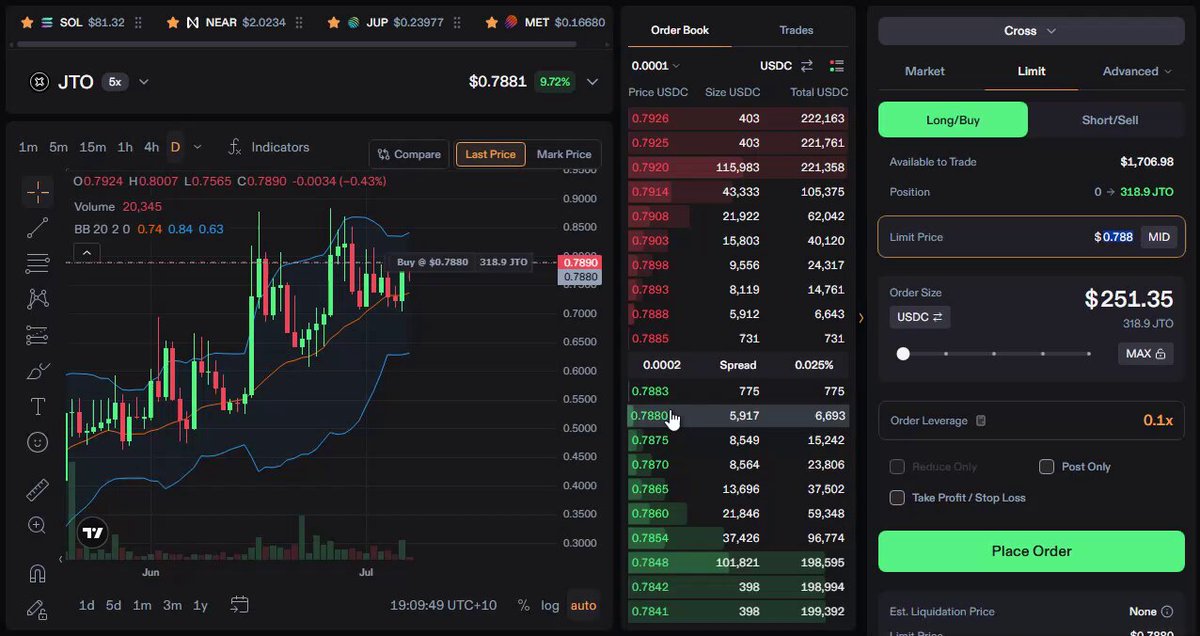Select the trend line drawing tool
This screenshot has height=636, width=1200.
tap(38, 228)
